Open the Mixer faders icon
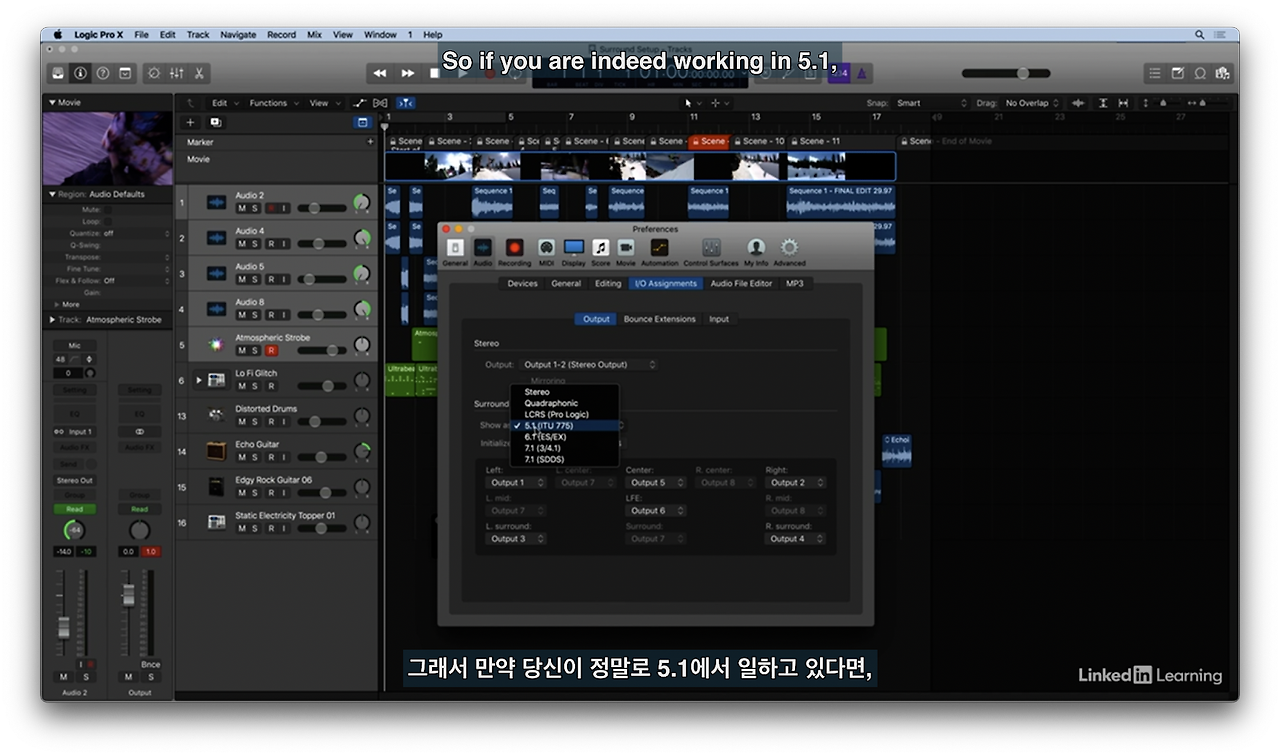The image size is (1280, 756). [177, 73]
